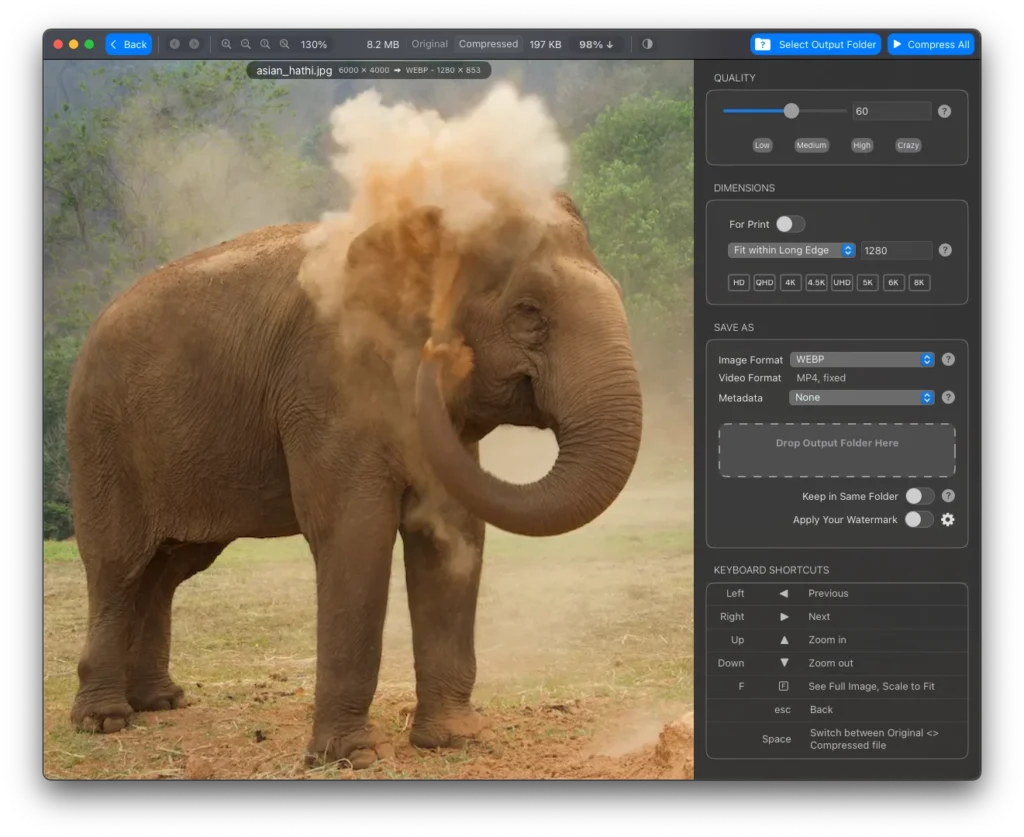Image resolution: width=1024 pixels, height=837 pixels.
Task: Click the esc Back shortcut row
Action: [837, 710]
